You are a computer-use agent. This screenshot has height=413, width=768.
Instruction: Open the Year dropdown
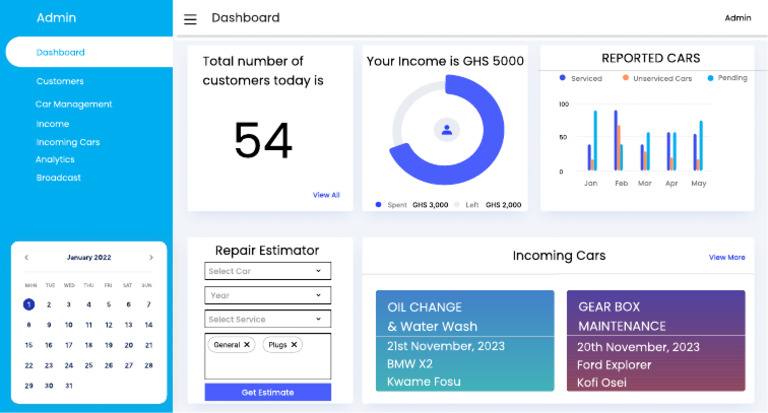[x=267, y=295]
